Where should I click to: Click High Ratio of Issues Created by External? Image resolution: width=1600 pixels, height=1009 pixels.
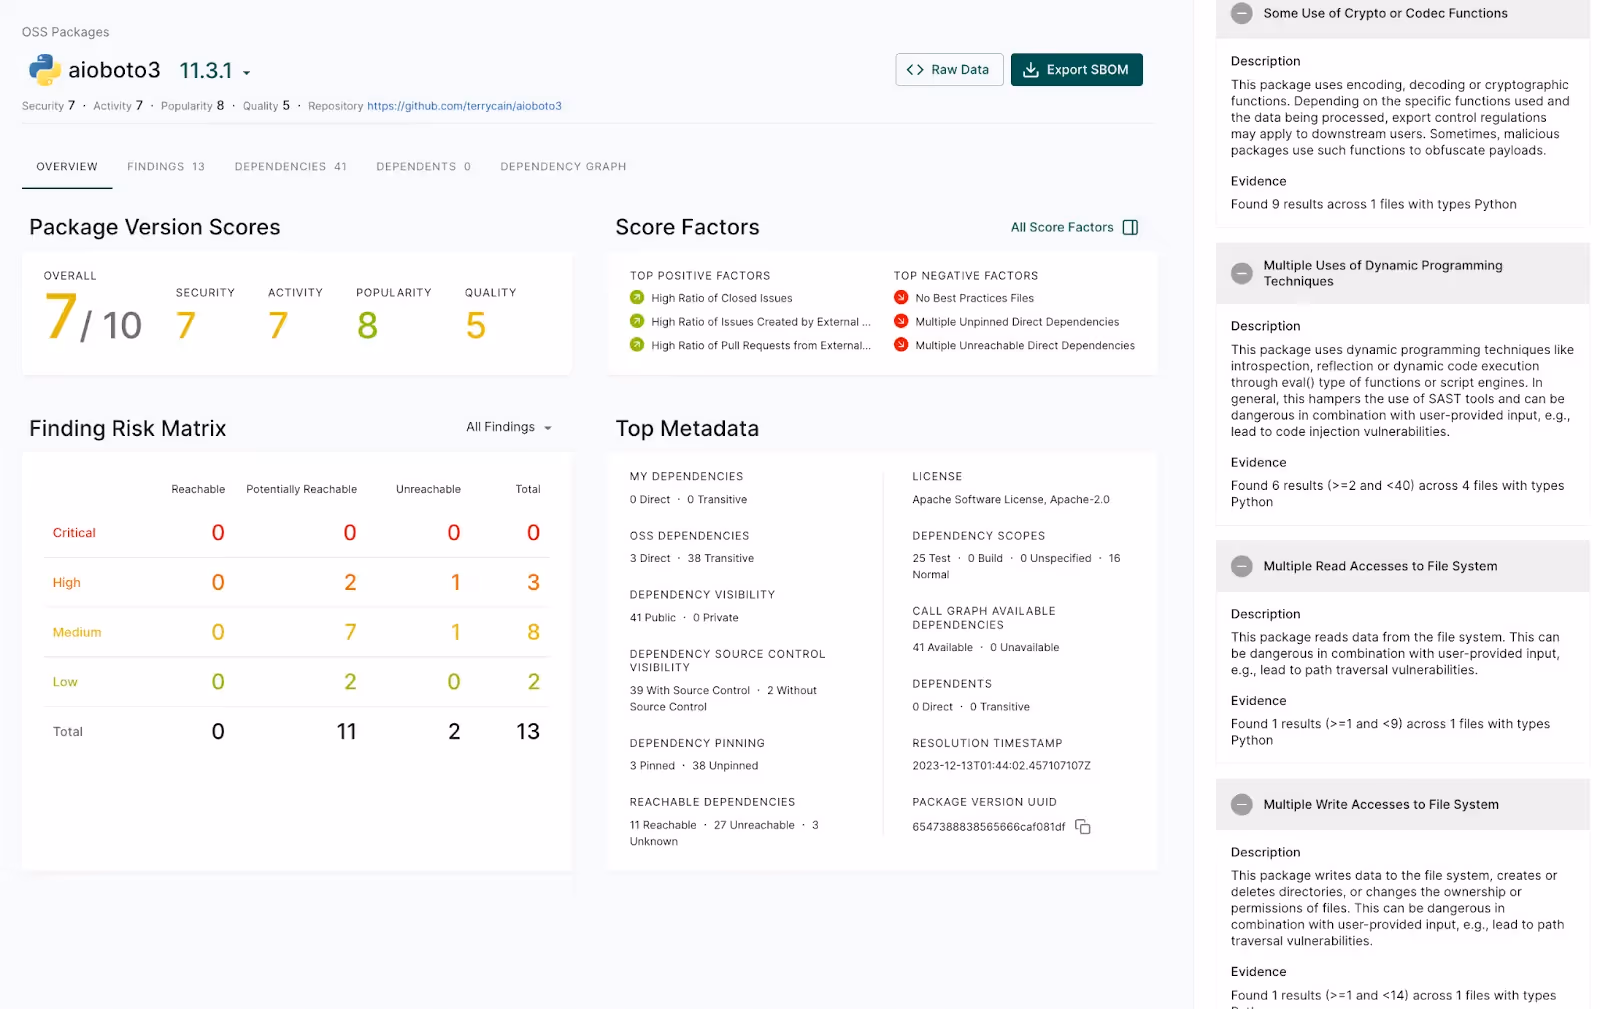click(761, 322)
